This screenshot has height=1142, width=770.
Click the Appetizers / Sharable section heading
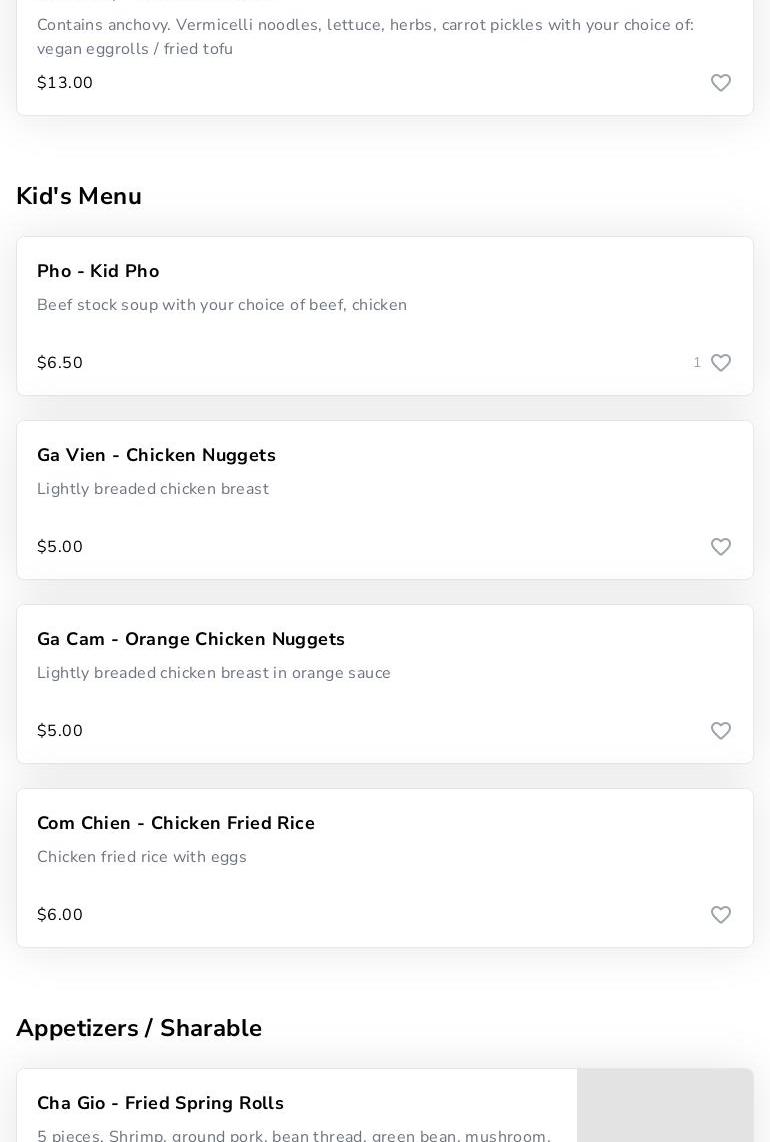click(139, 1028)
